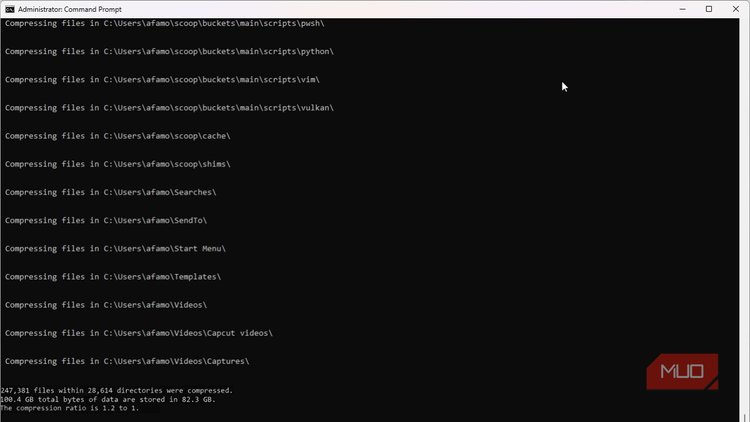This screenshot has width=750, height=422.
Task: Click the line ending in scoop\shims\
Action: coord(118,164)
